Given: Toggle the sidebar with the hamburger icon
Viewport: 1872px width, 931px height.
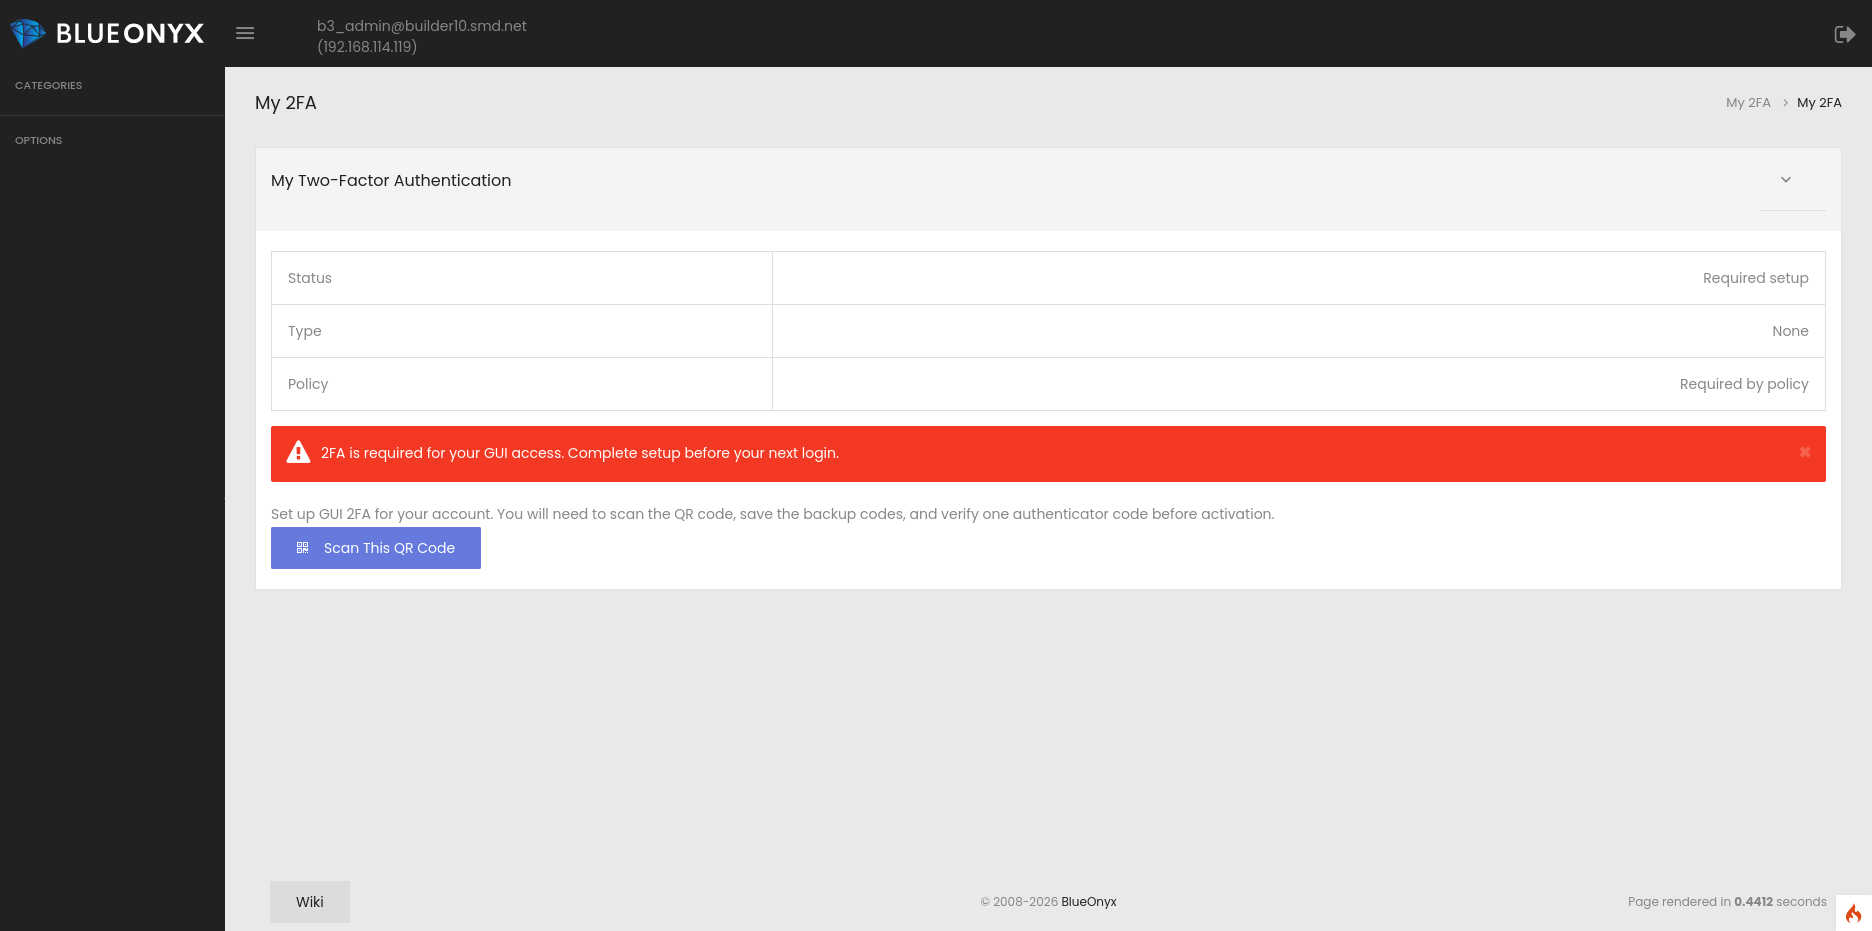Looking at the screenshot, I should coord(245,33).
